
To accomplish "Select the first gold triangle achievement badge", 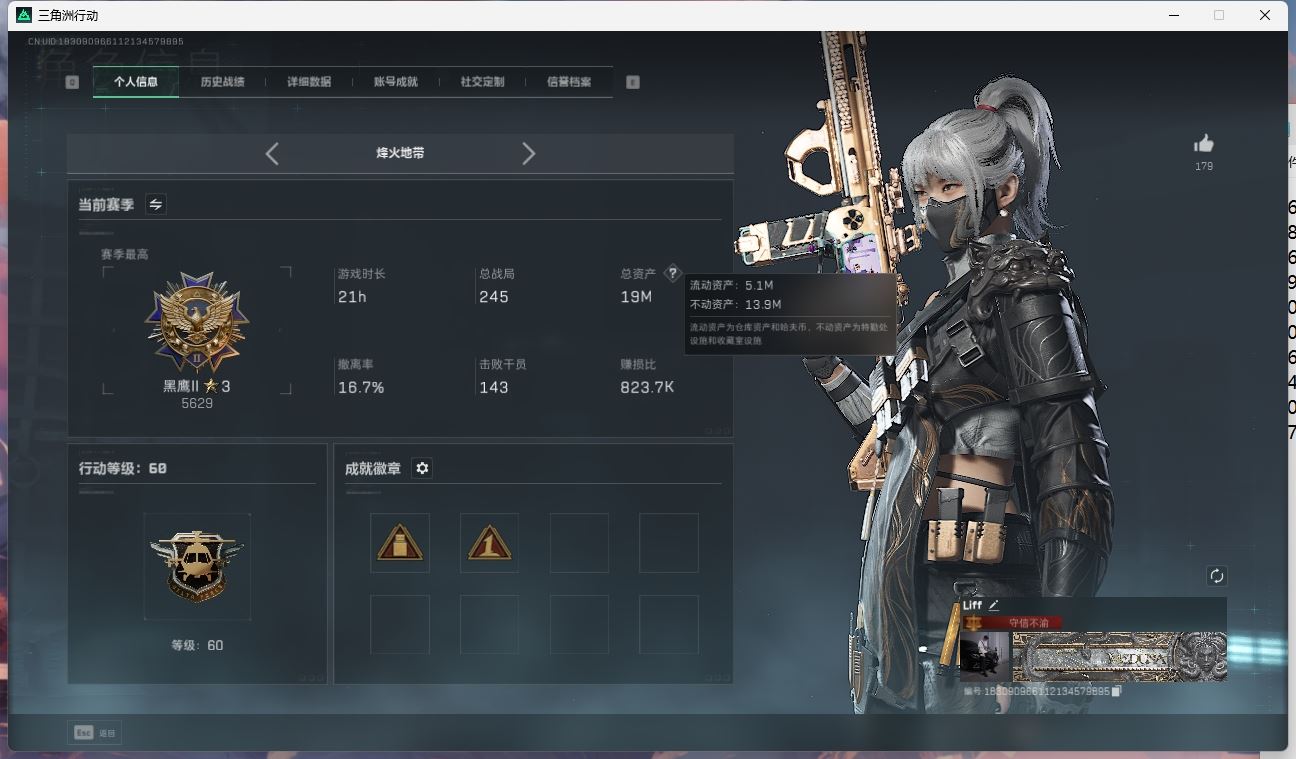I will (x=400, y=543).
